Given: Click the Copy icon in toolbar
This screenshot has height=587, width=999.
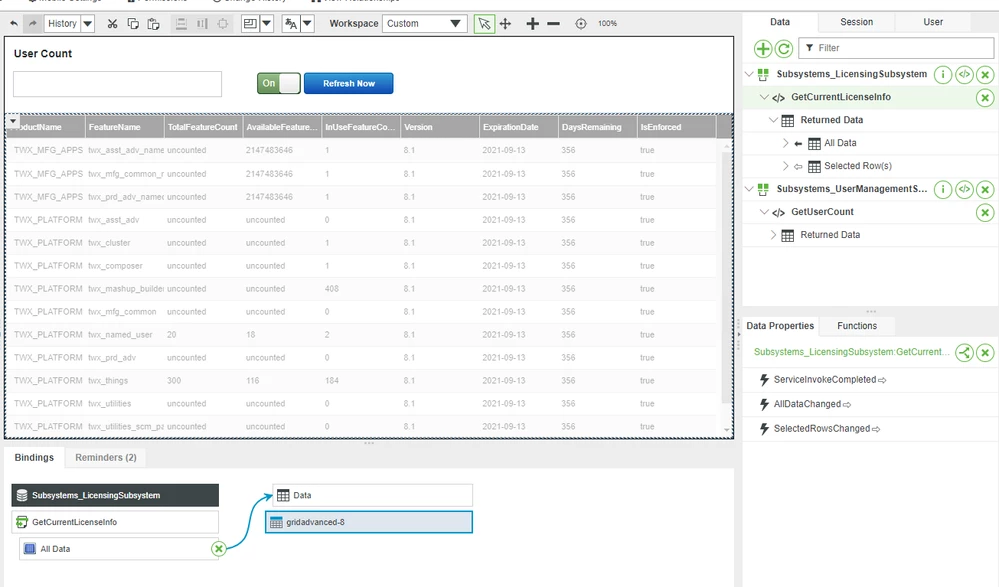Looking at the screenshot, I should point(133,24).
